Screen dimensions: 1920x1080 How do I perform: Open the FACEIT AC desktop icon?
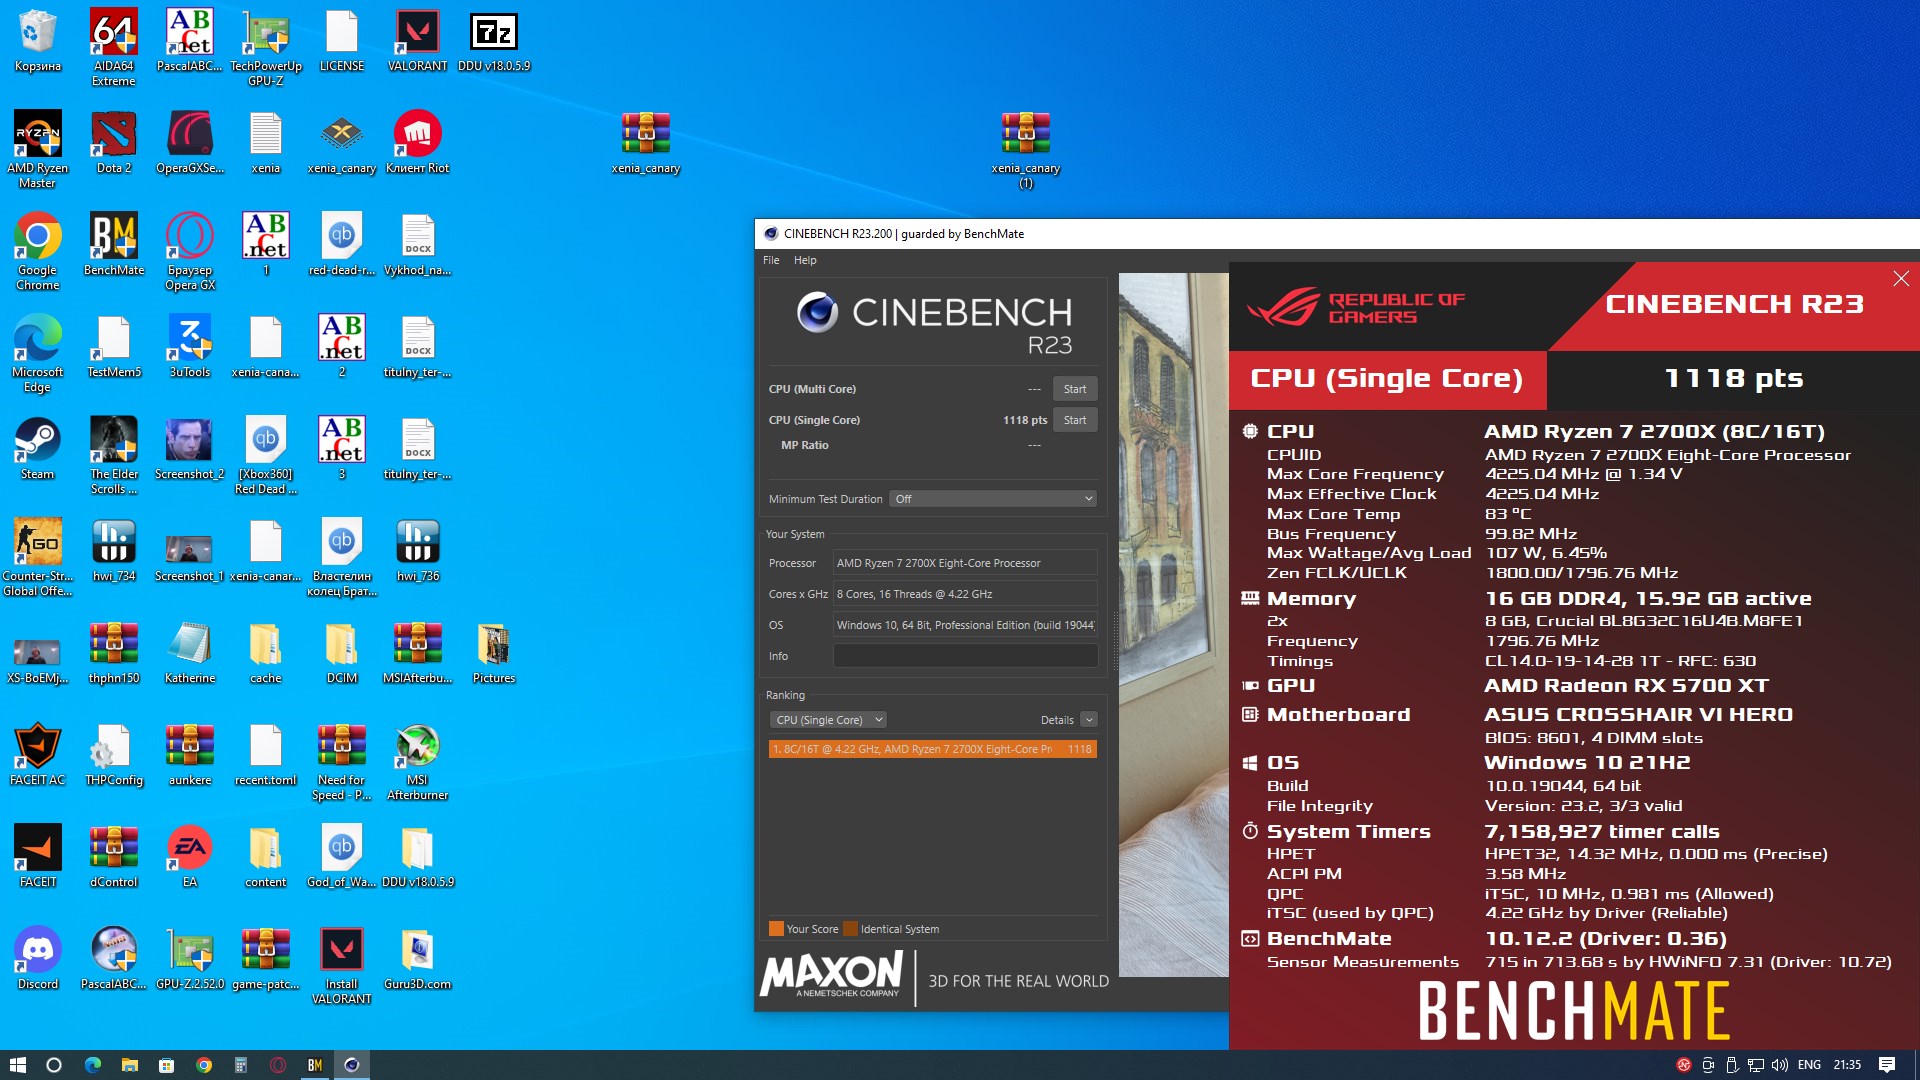(x=37, y=754)
